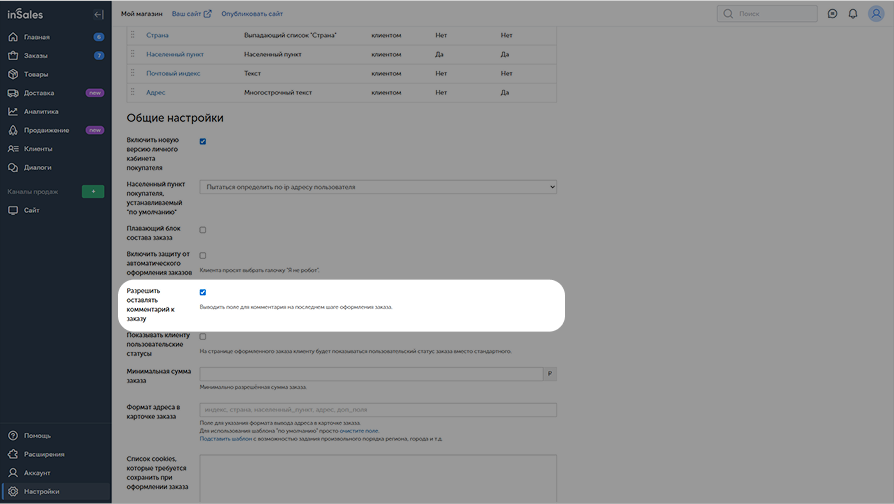Viewport: 894px width, 504px height.
Task: Uncheck allow order comments checkbox
Action: [x=203, y=292]
